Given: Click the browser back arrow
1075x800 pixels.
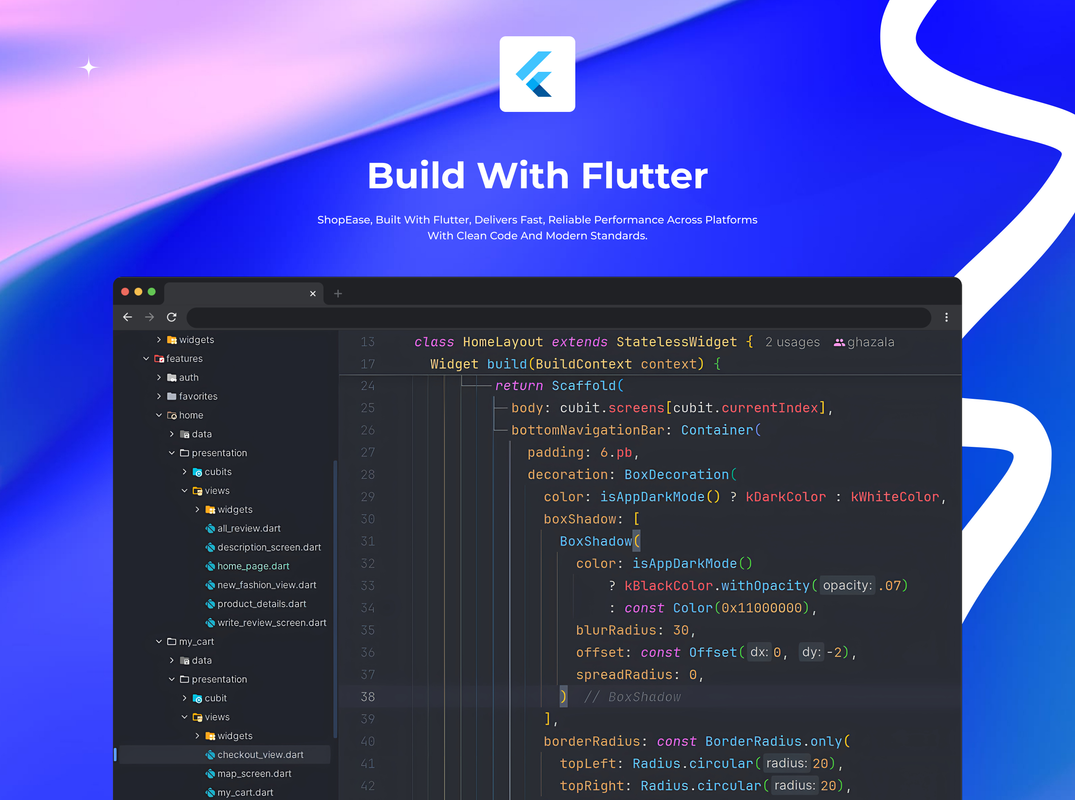Looking at the screenshot, I should tap(127, 317).
